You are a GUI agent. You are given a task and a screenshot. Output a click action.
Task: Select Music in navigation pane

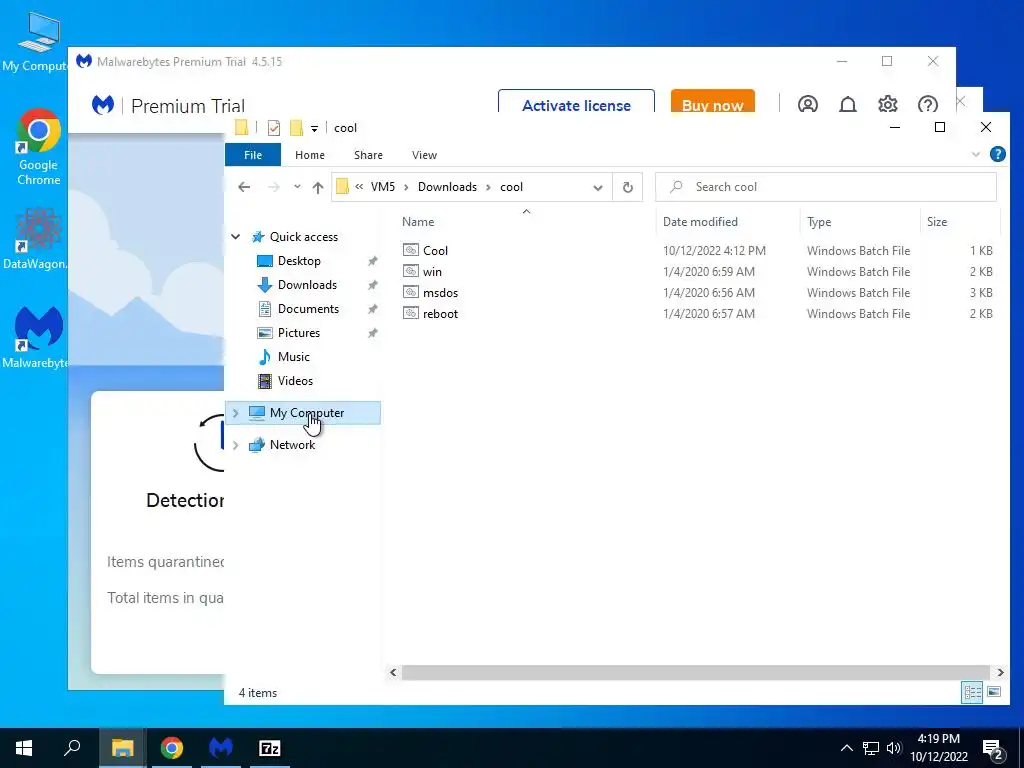tap(293, 357)
